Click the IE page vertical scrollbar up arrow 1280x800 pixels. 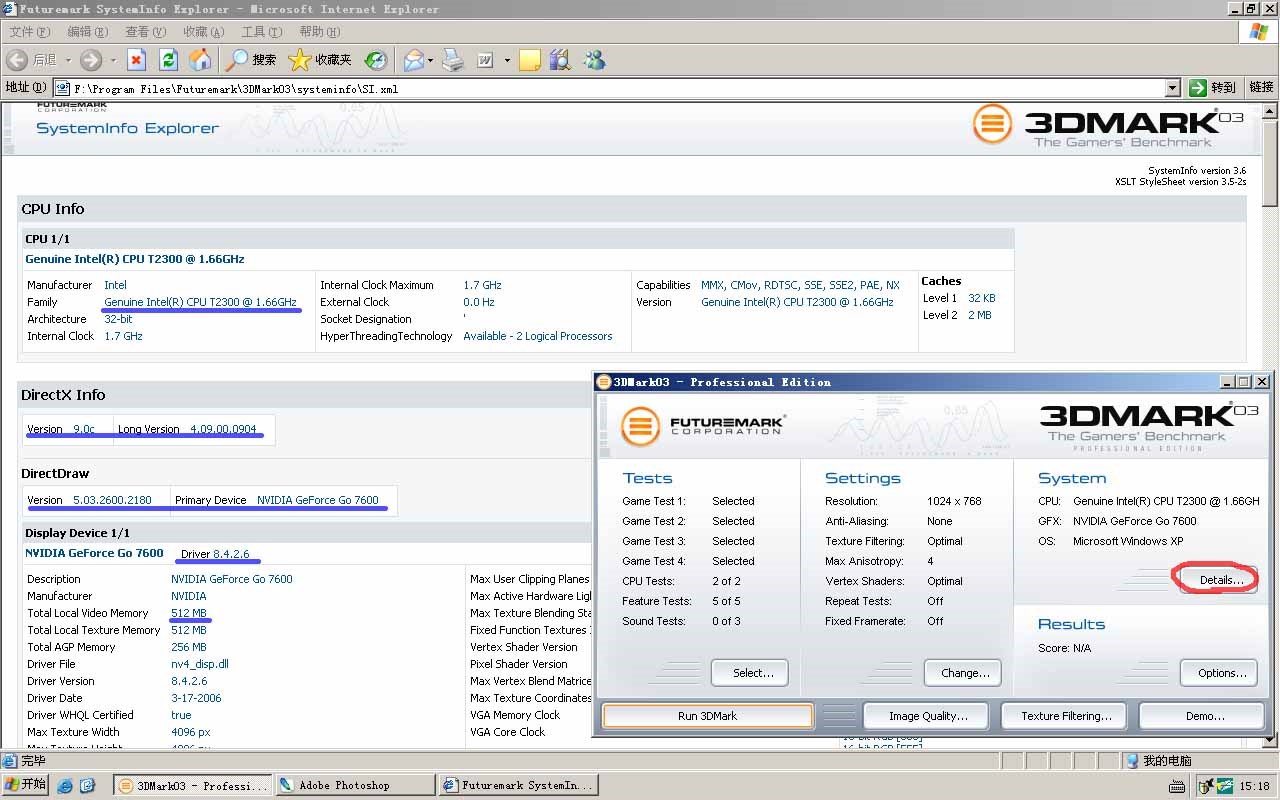tap(1271, 109)
